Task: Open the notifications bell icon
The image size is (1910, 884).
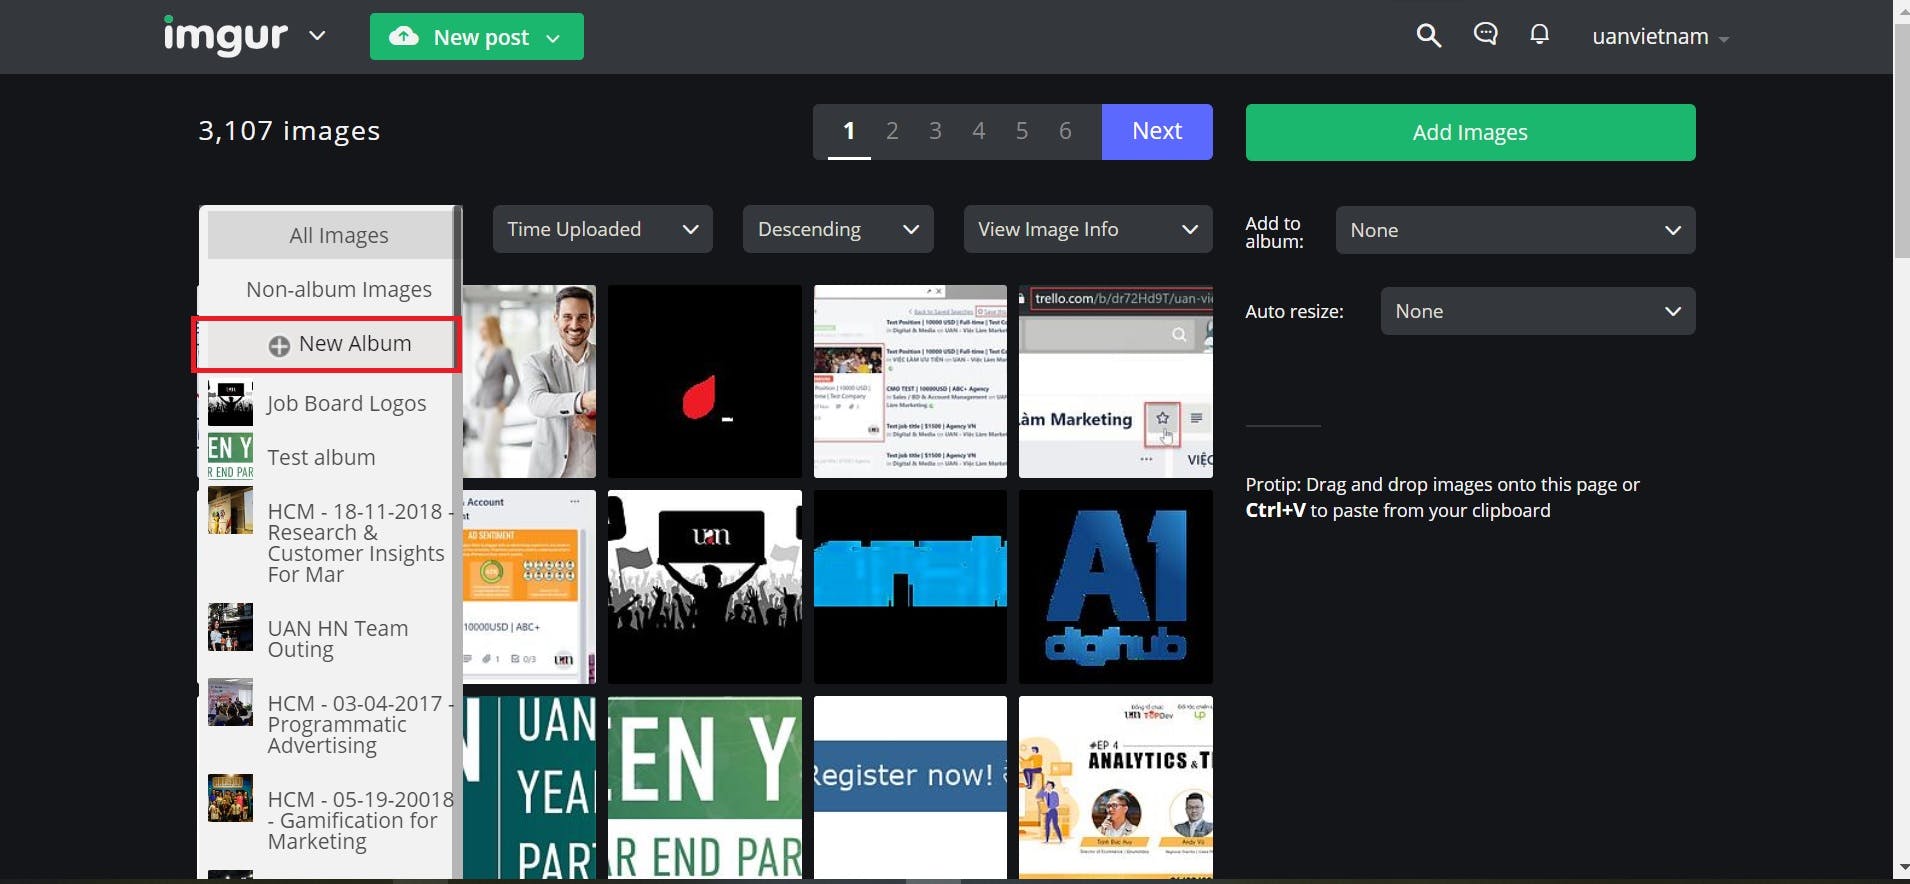Action: point(1539,35)
